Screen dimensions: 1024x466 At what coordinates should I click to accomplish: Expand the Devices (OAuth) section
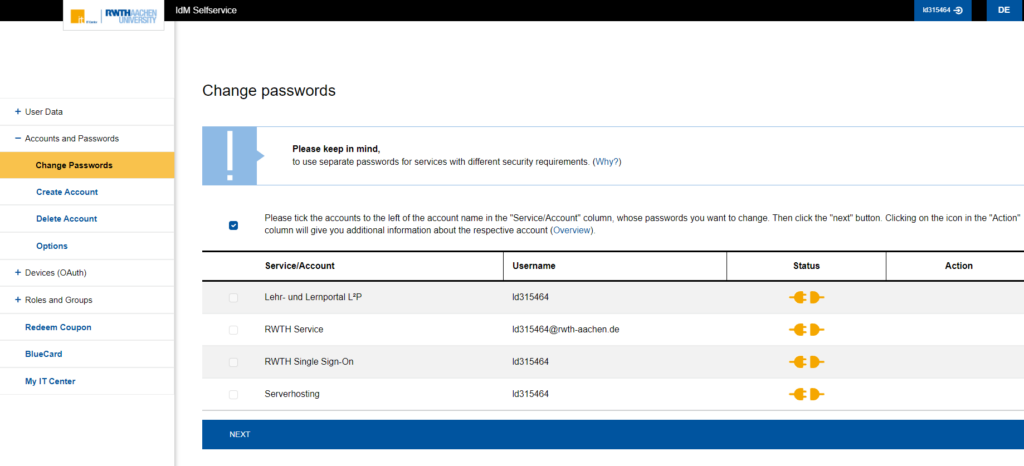point(18,273)
